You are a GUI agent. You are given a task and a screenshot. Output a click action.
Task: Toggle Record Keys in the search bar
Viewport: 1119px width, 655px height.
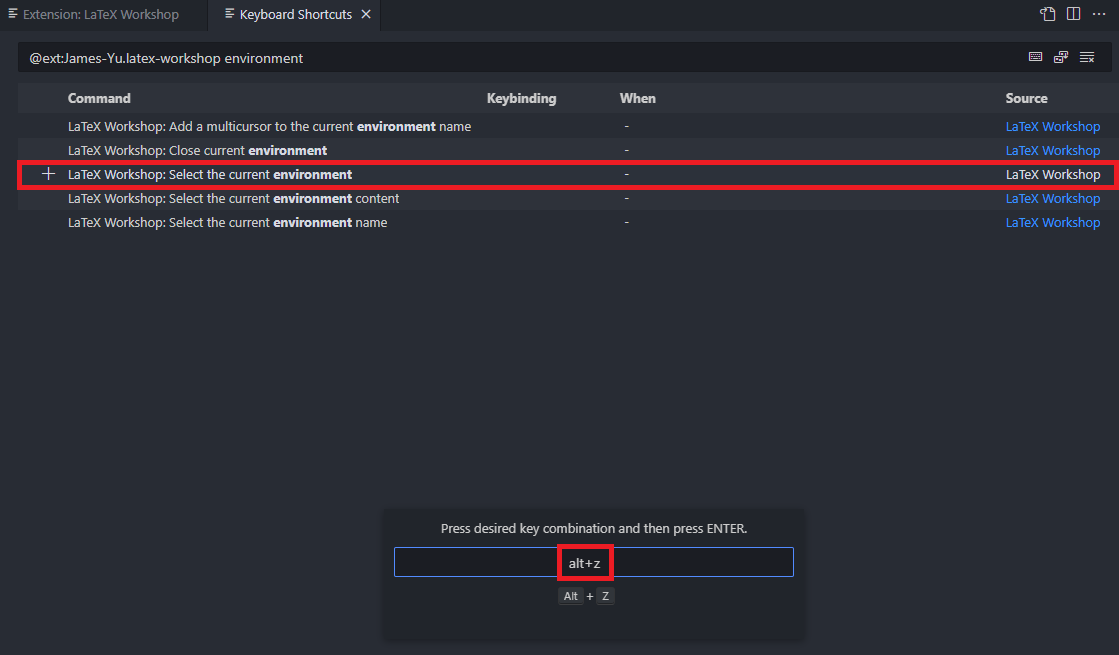[x=1036, y=57]
